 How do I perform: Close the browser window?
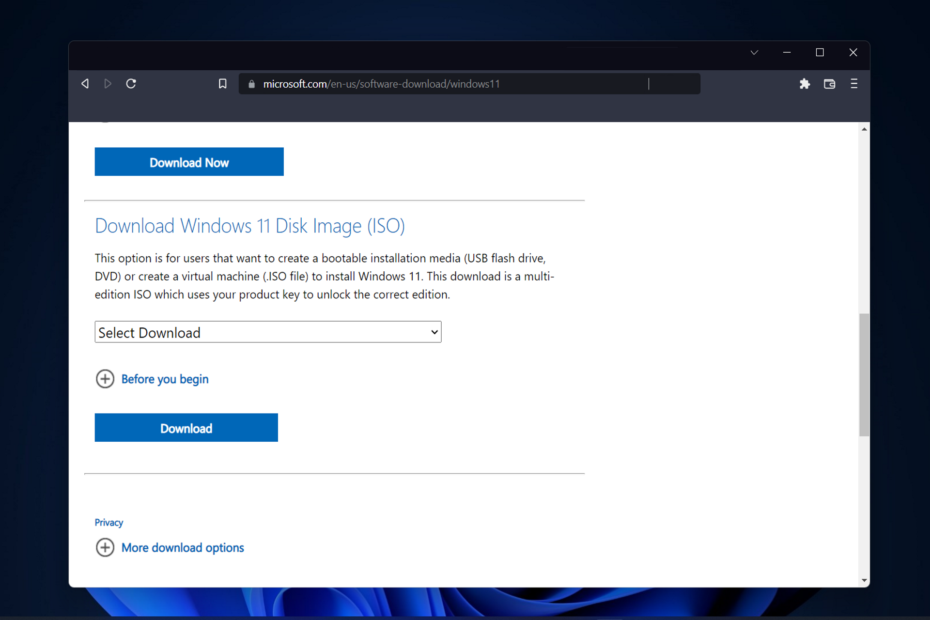(853, 52)
